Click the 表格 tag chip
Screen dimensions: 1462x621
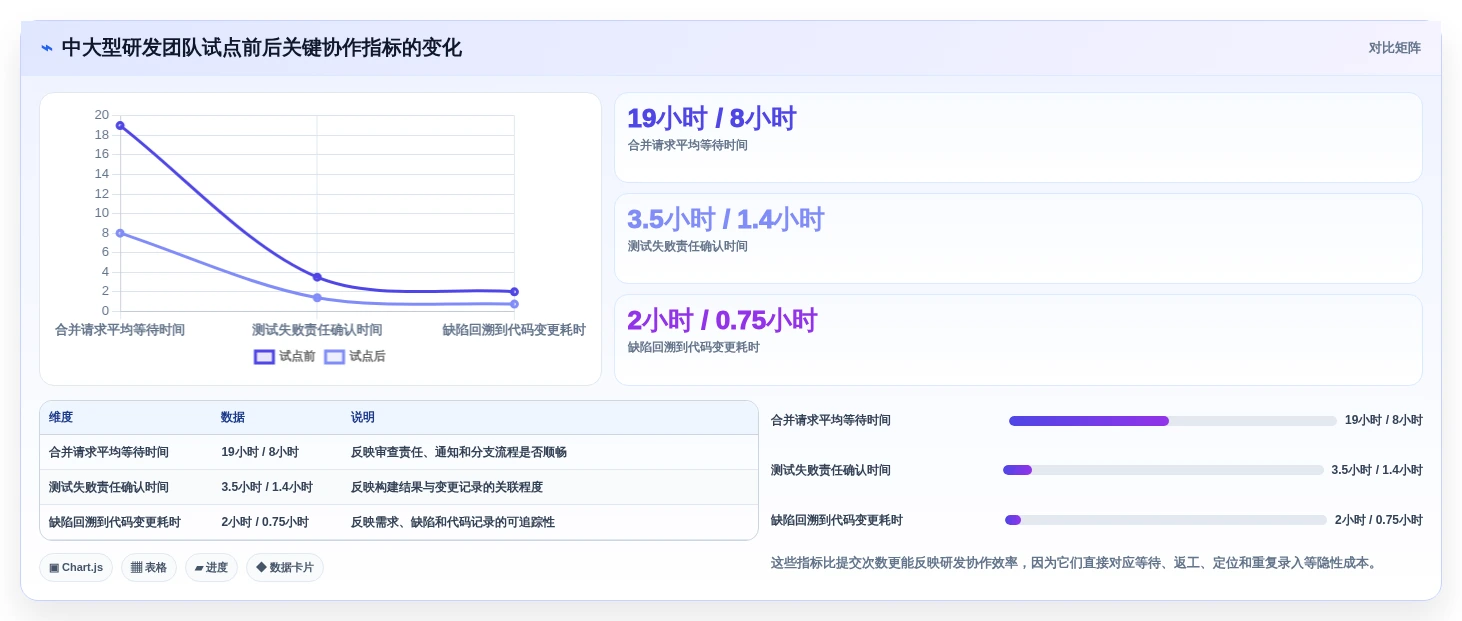[x=149, y=567]
